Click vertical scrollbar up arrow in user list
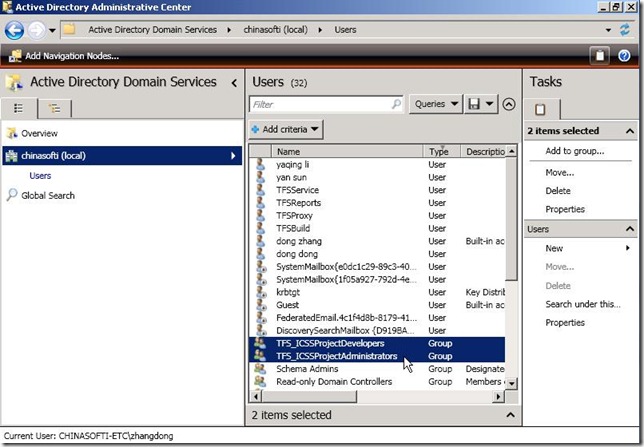This screenshot has width=644, height=447. pyautogui.click(x=511, y=151)
